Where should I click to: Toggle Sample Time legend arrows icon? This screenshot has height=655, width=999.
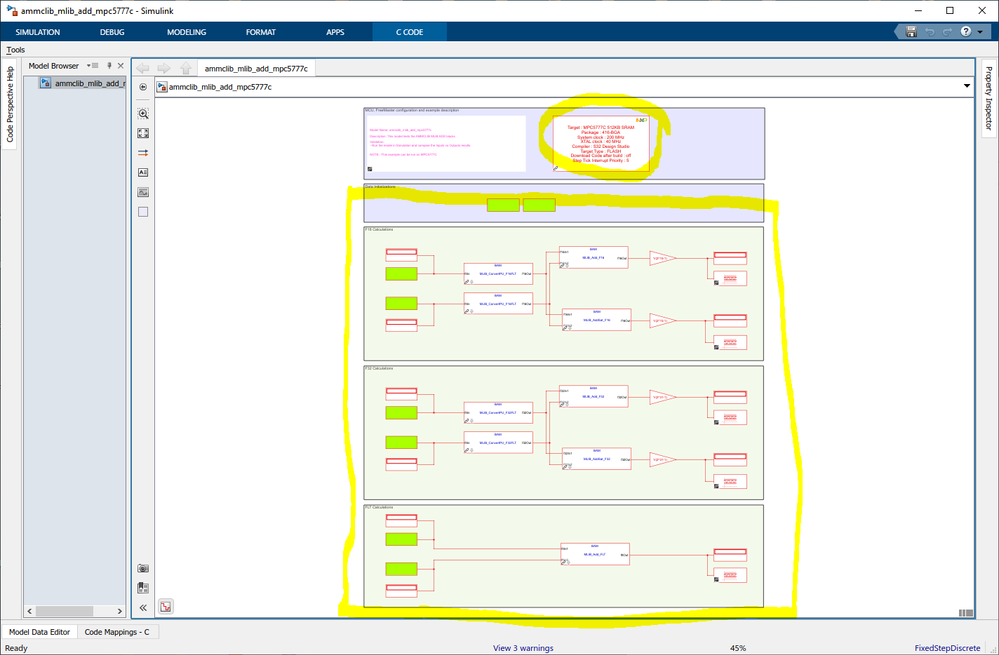(x=143, y=153)
